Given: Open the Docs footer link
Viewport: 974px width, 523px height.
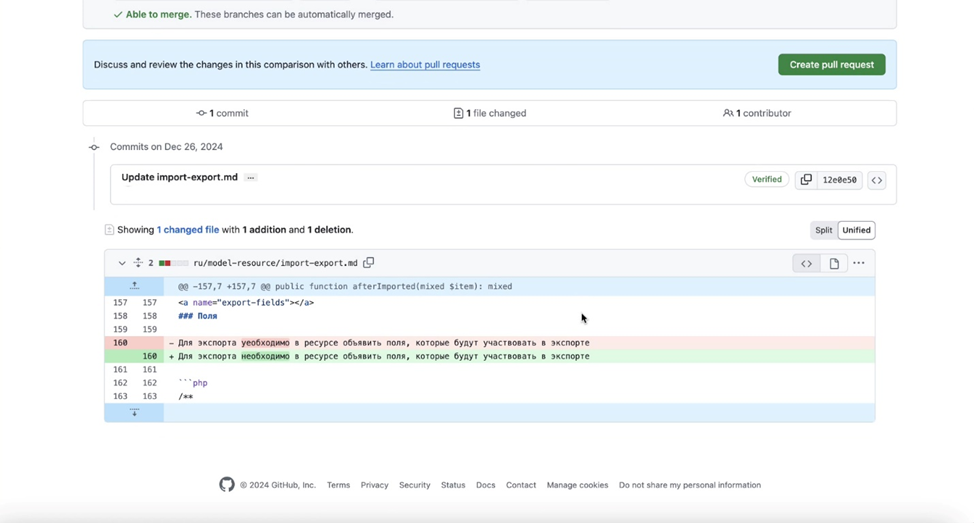Looking at the screenshot, I should pos(486,485).
